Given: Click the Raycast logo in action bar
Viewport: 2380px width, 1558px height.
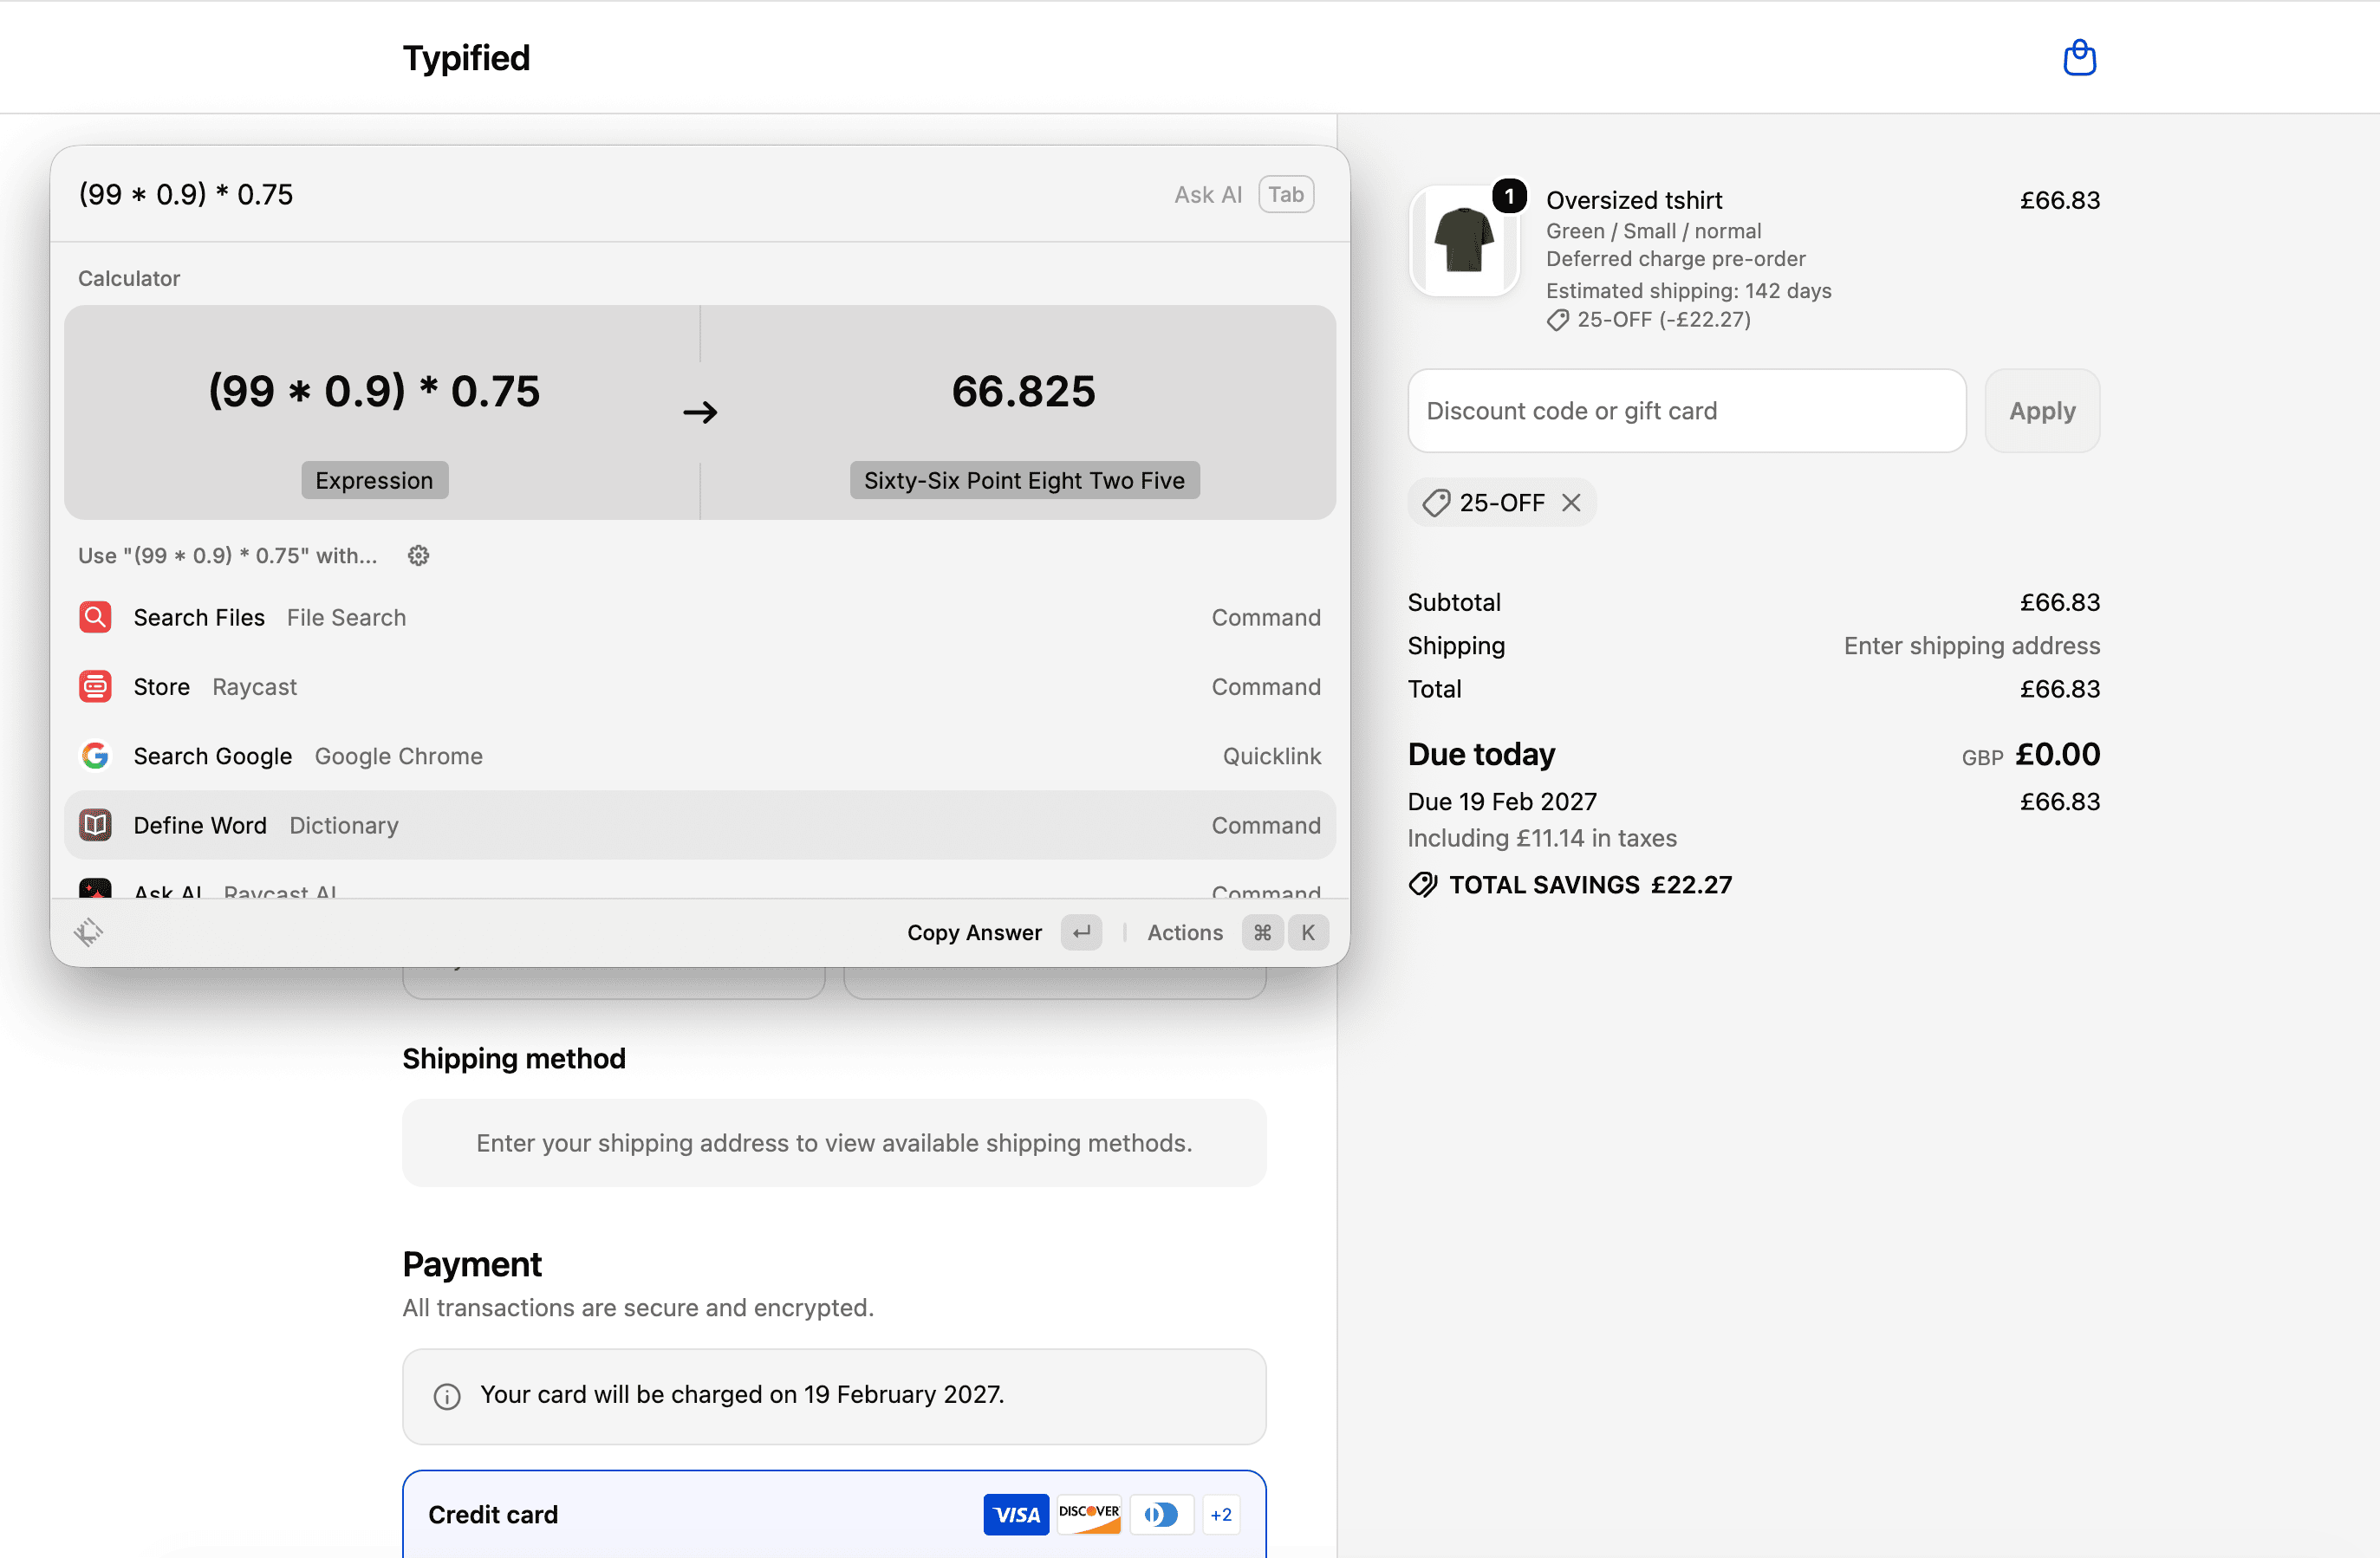Looking at the screenshot, I should (x=89, y=932).
